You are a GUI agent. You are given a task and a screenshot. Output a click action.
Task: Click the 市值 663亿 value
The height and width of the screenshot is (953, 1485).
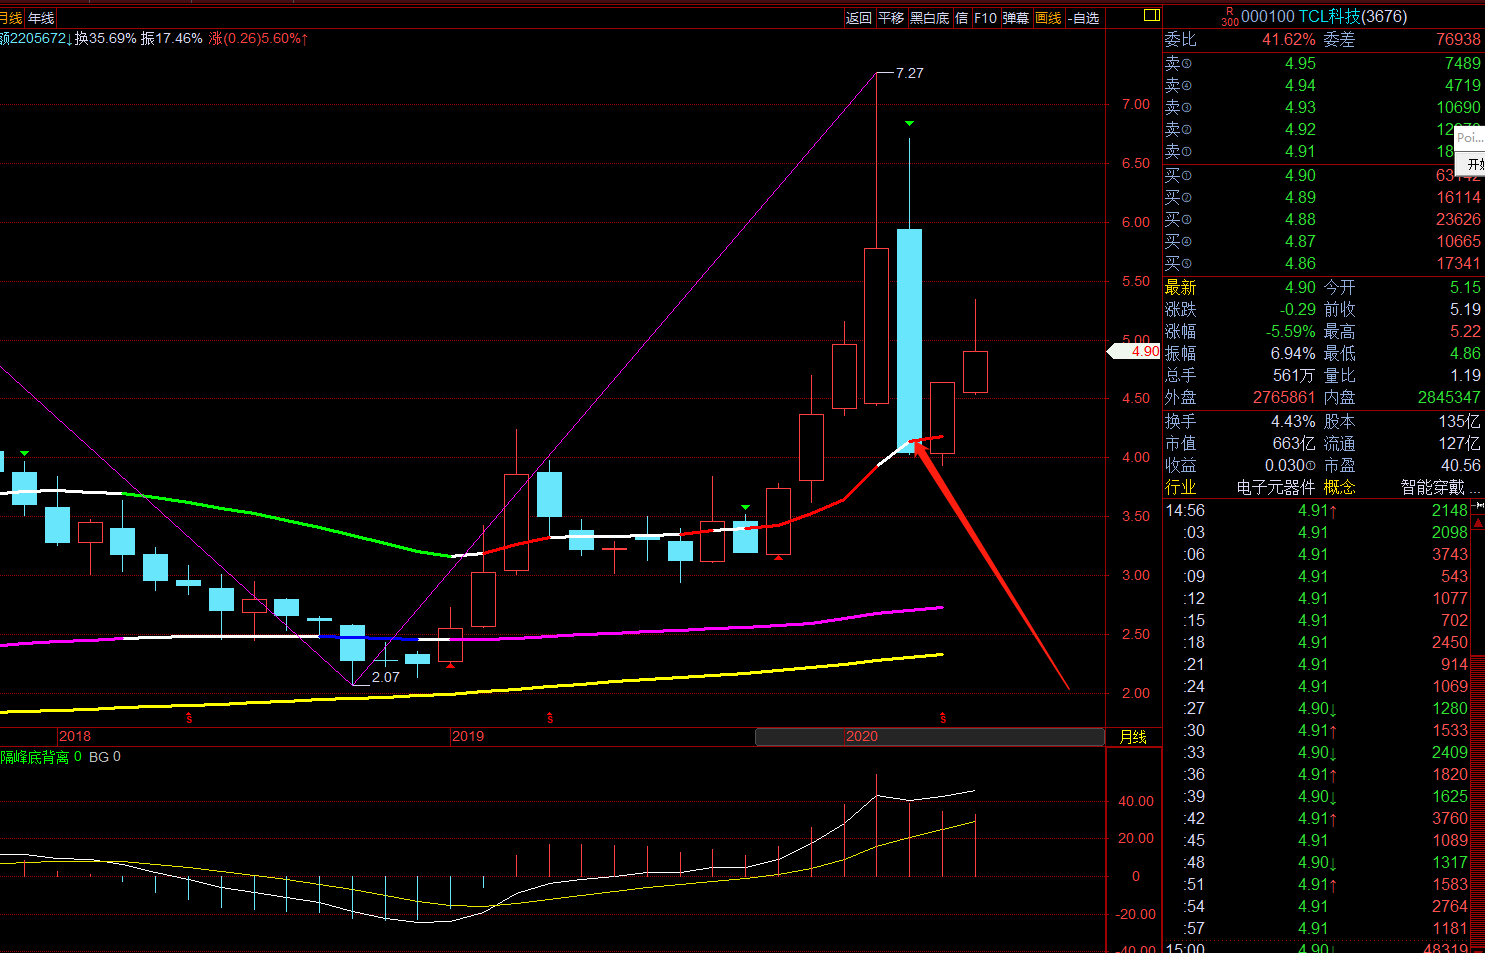[x=1294, y=443]
